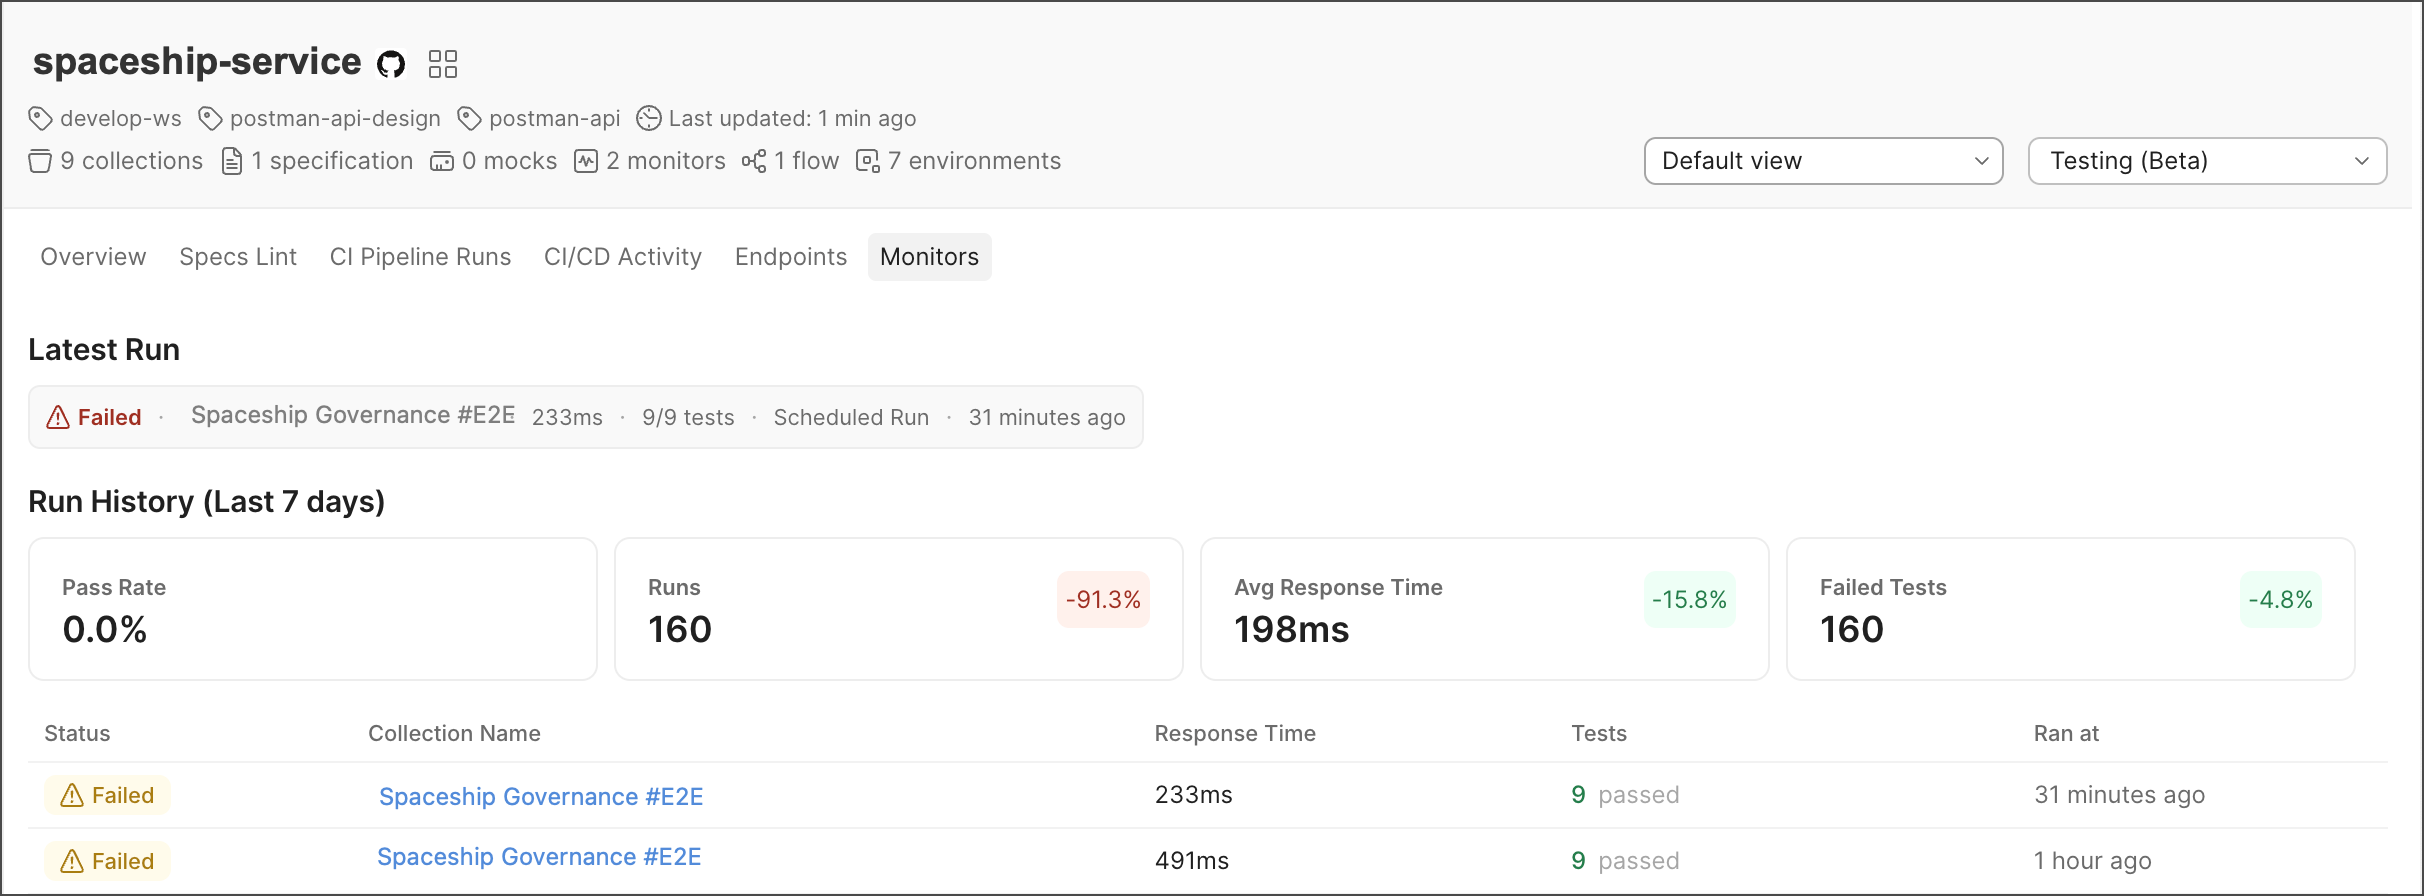Click the 9 passed cell in 233ms row
This screenshot has width=2424, height=896.
1625,795
